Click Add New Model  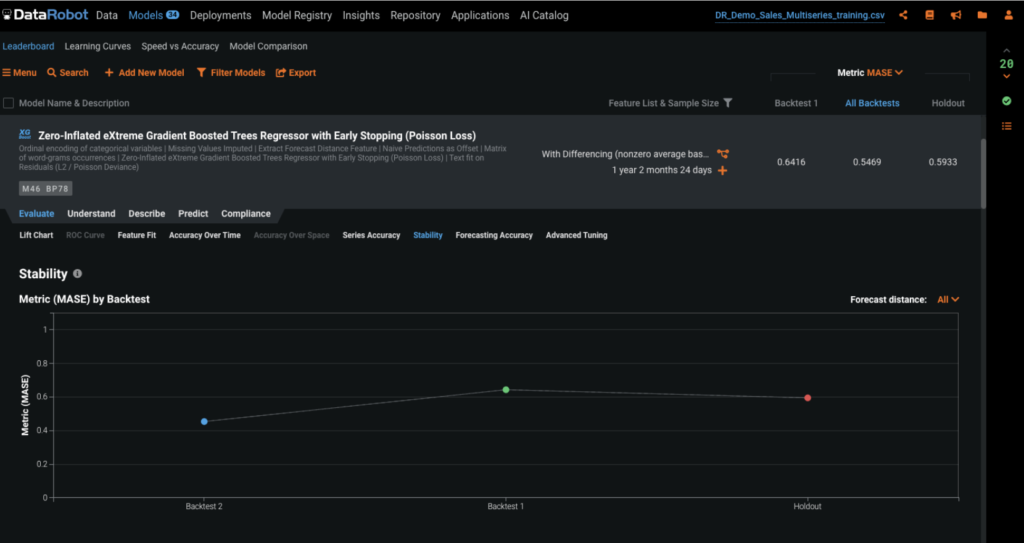point(144,73)
